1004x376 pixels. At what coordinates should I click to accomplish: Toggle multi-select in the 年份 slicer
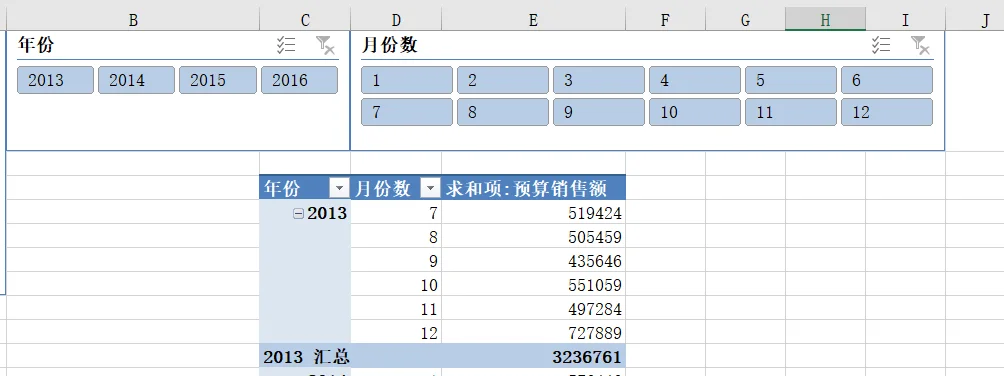click(x=286, y=45)
